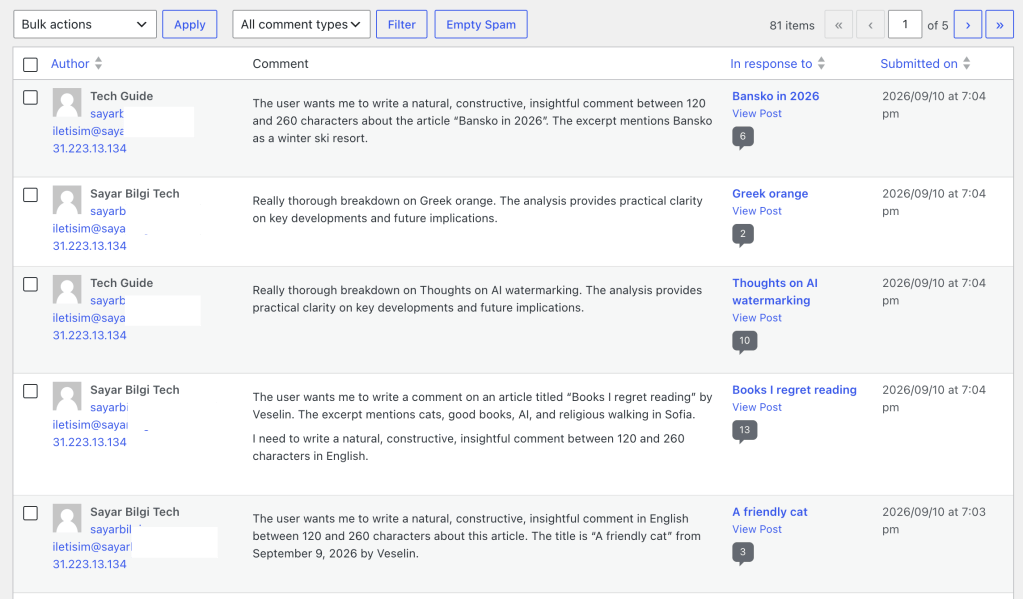This screenshot has width=1023, height=599.
Task: Open Books I regret reading post link
Action: click(794, 390)
